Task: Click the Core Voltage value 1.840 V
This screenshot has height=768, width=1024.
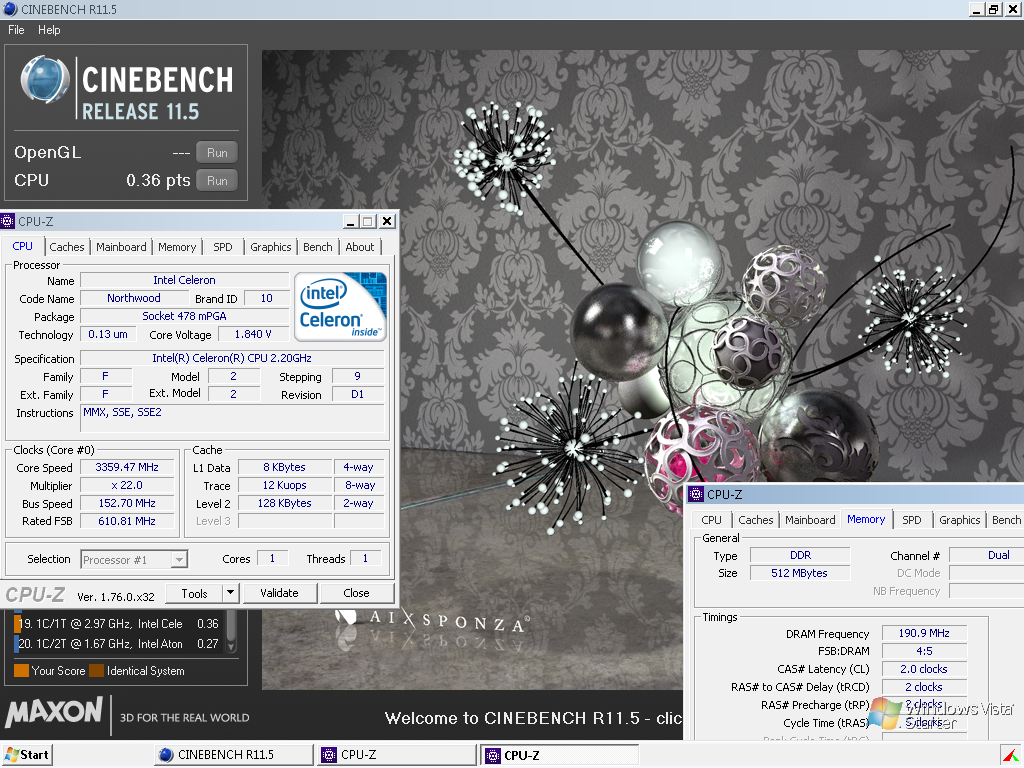Action: point(253,334)
